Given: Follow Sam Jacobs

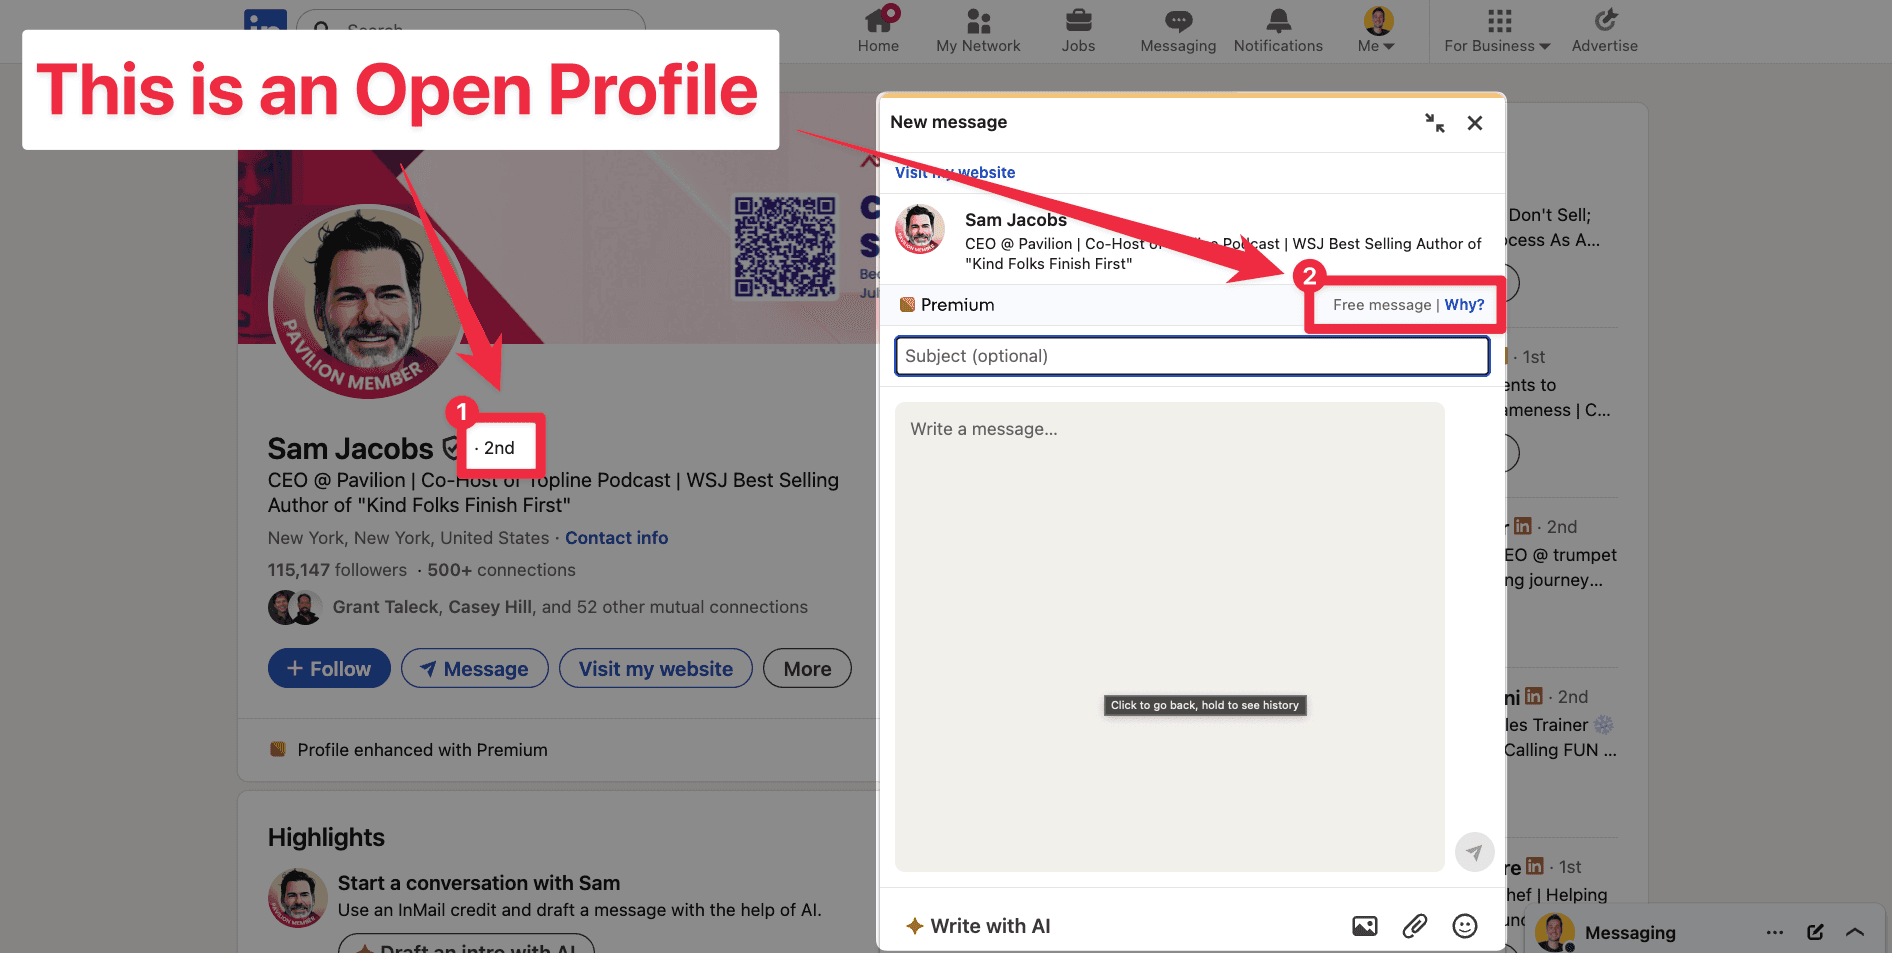Looking at the screenshot, I should [x=328, y=668].
